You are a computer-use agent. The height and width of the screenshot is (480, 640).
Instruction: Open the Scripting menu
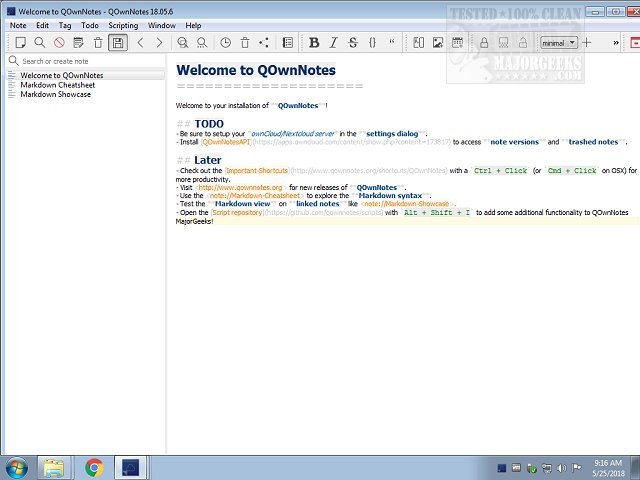coord(123,25)
